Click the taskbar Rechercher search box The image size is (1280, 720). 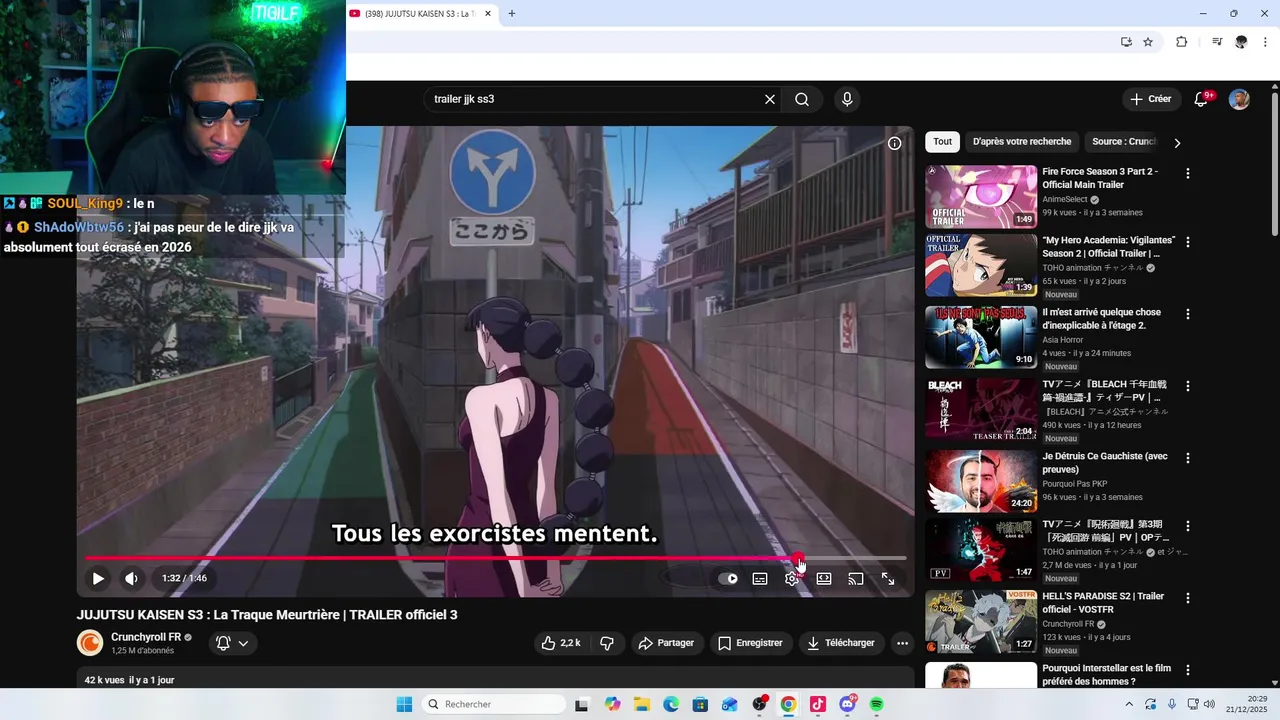click(494, 704)
